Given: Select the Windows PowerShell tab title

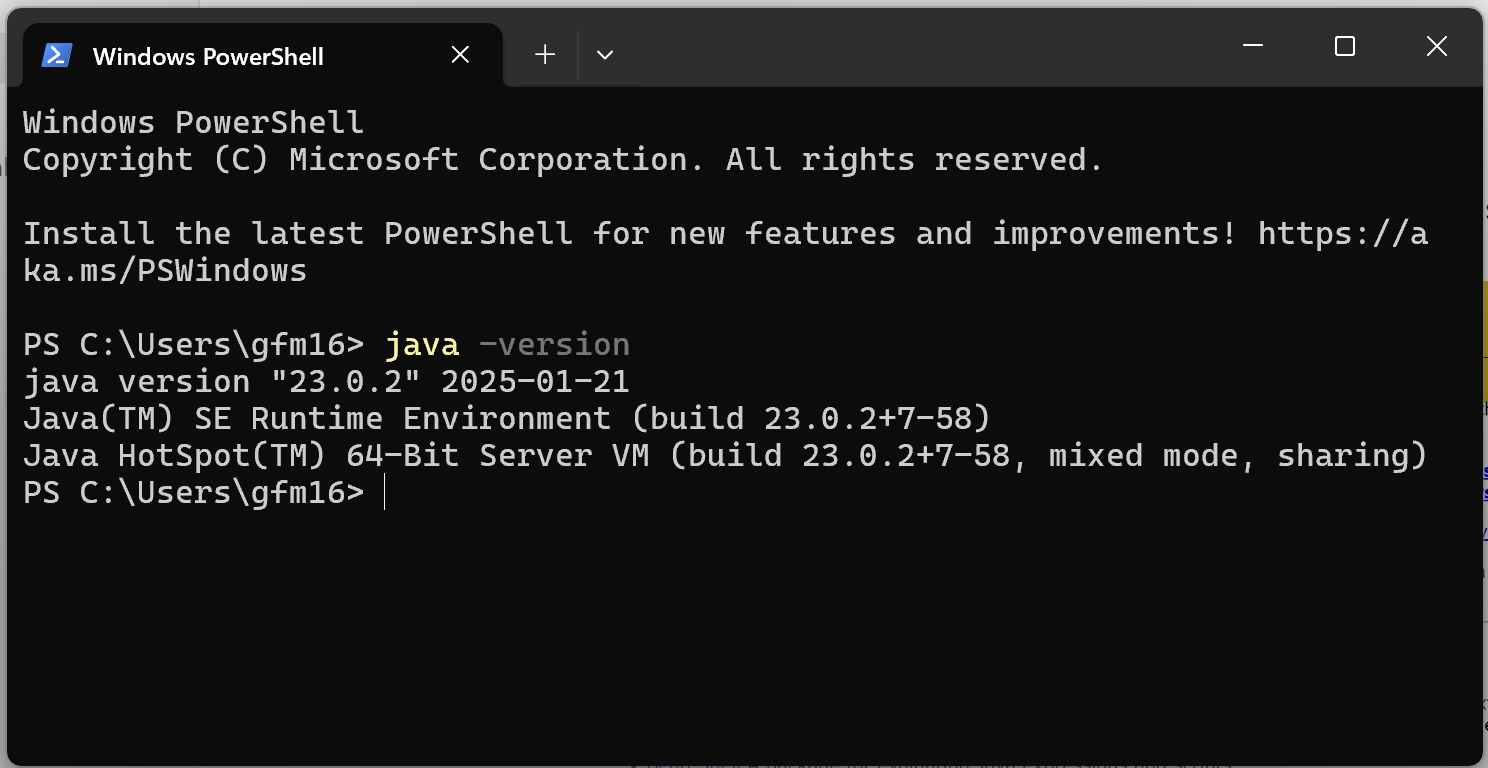Looking at the screenshot, I should click(208, 57).
